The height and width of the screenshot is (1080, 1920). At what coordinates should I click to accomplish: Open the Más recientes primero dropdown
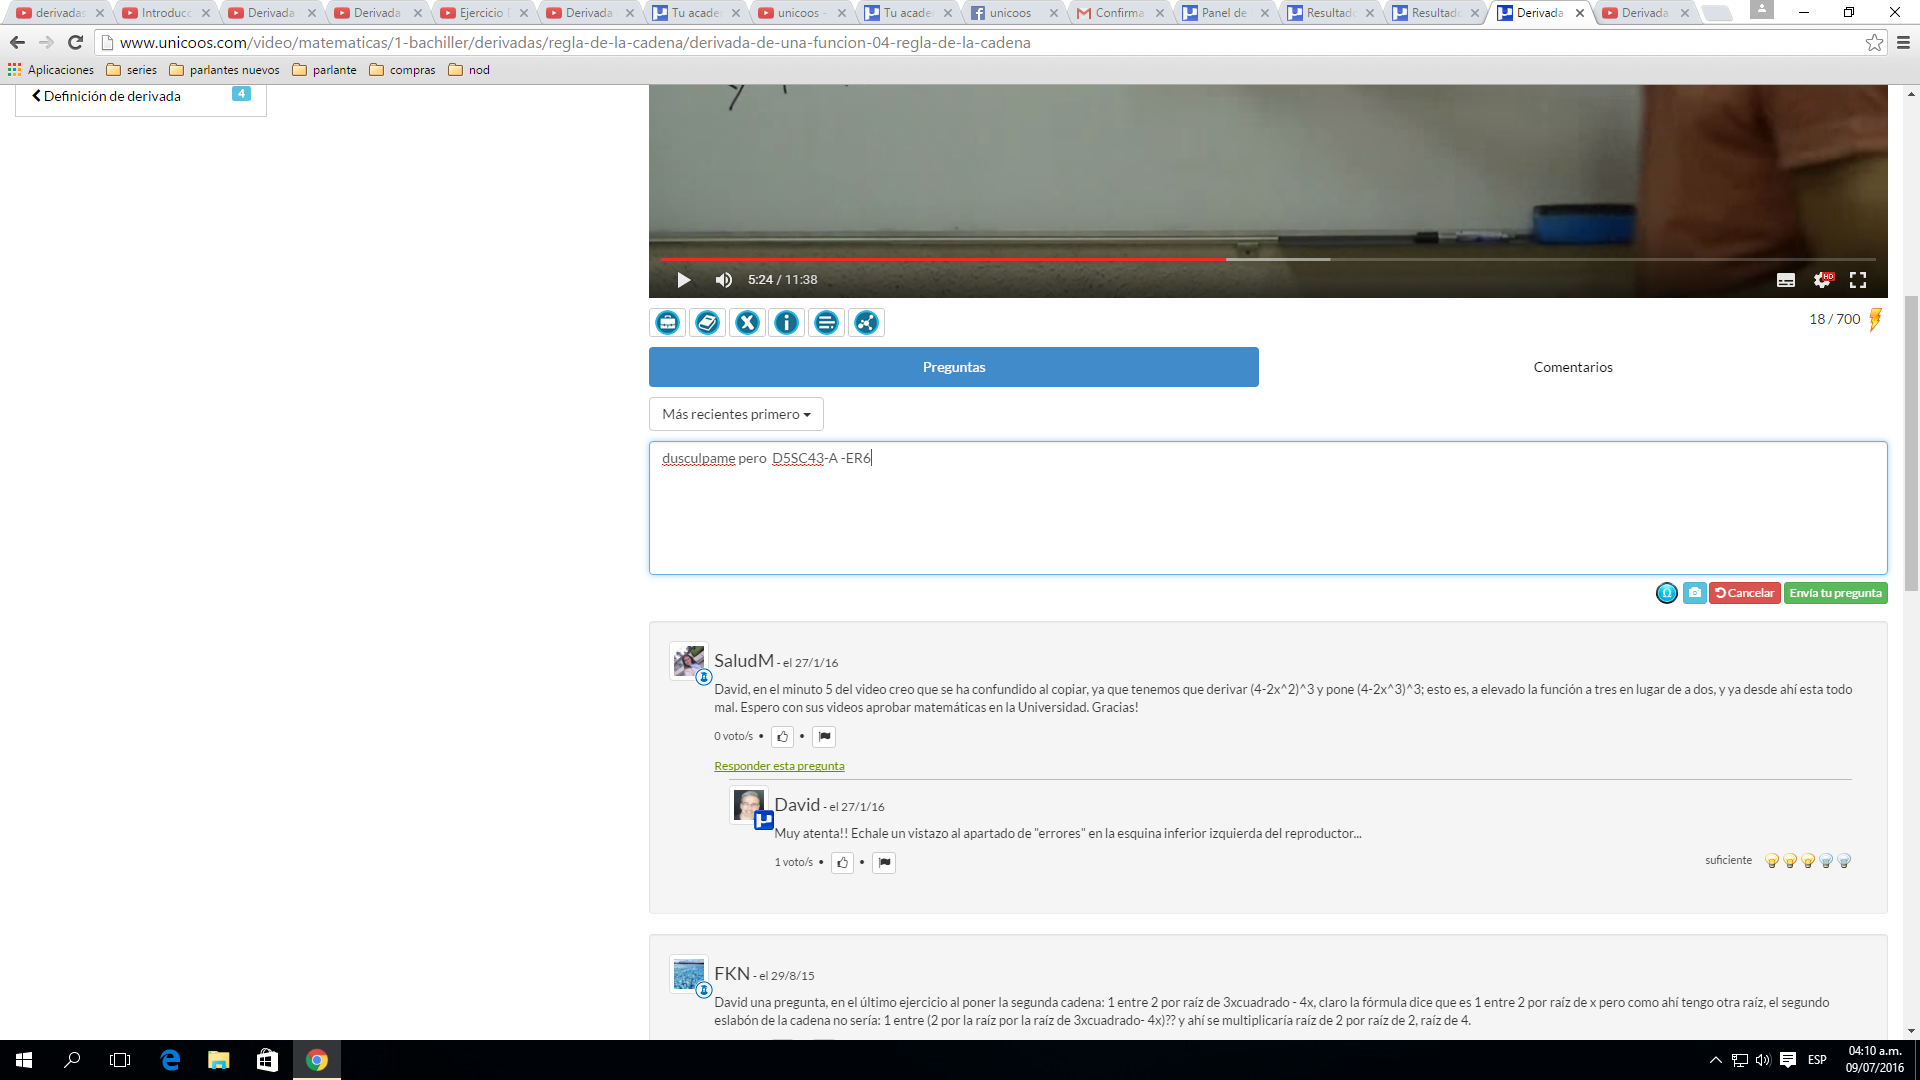(x=736, y=414)
